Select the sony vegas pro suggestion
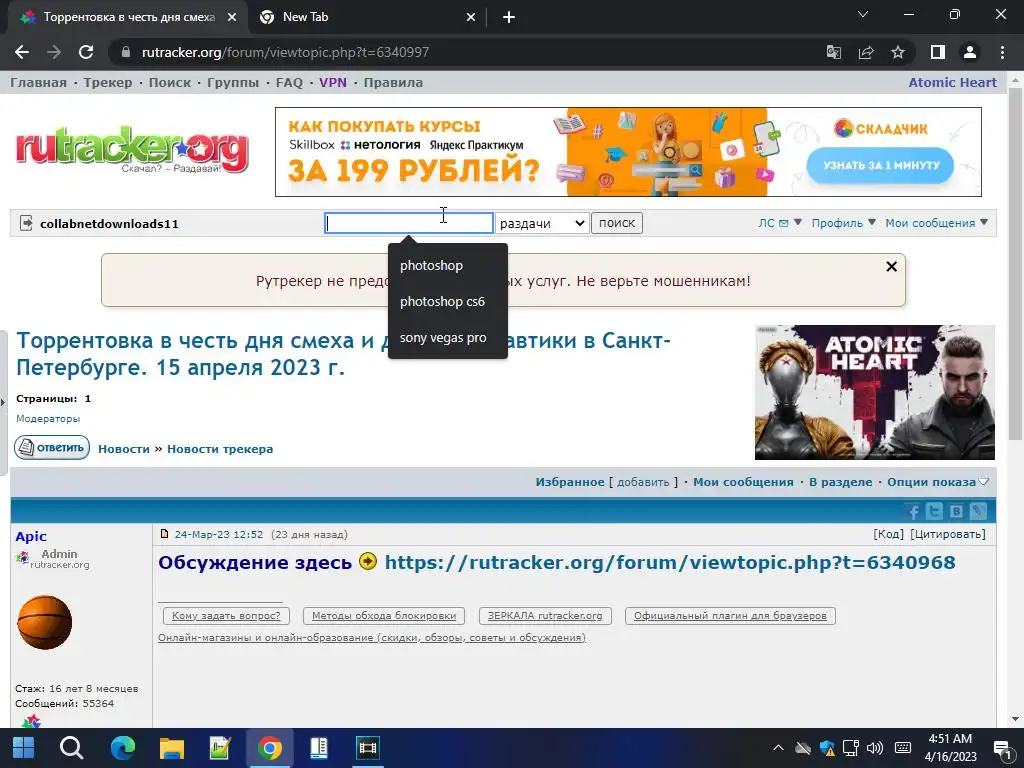The width and height of the screenshot is (1024, 768). (447, 338)
